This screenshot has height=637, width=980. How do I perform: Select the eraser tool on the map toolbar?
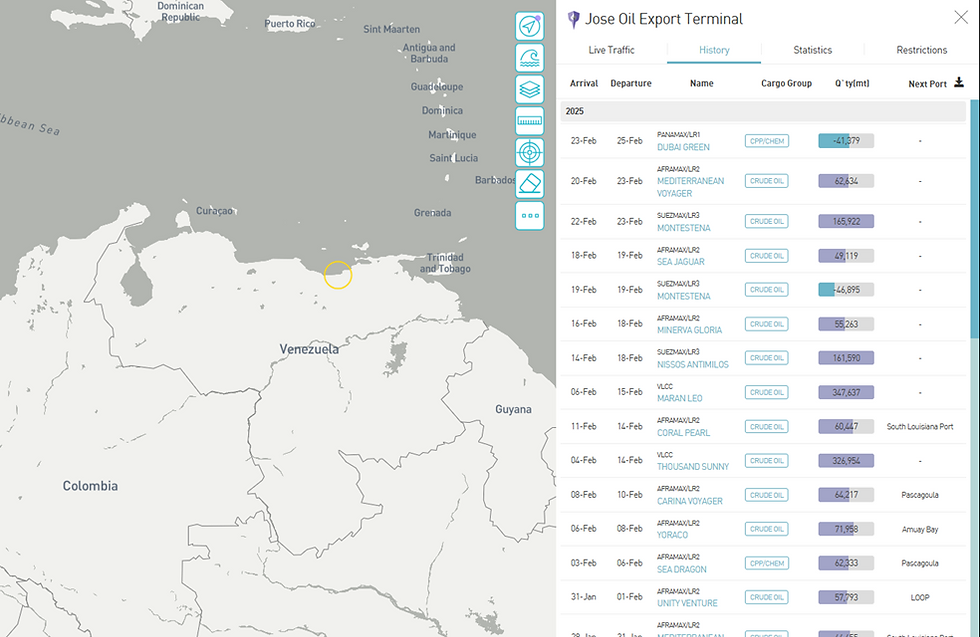pyautogui.click(x=529, y=183)
